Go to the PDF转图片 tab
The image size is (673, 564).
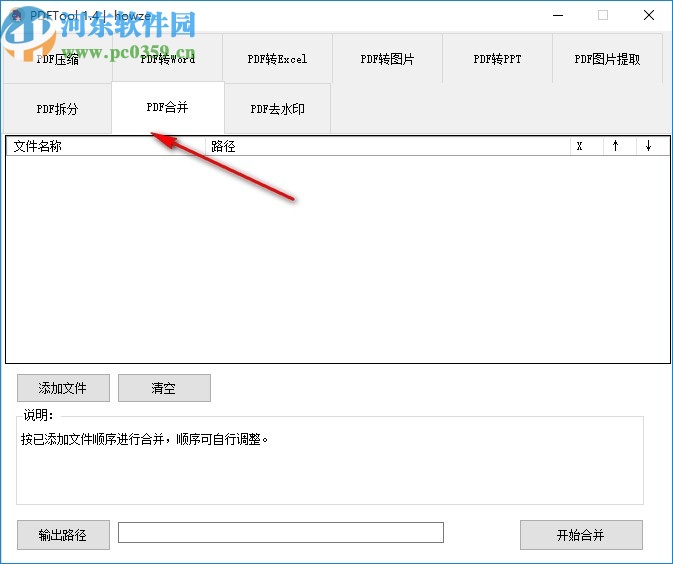tap(387, 59)
